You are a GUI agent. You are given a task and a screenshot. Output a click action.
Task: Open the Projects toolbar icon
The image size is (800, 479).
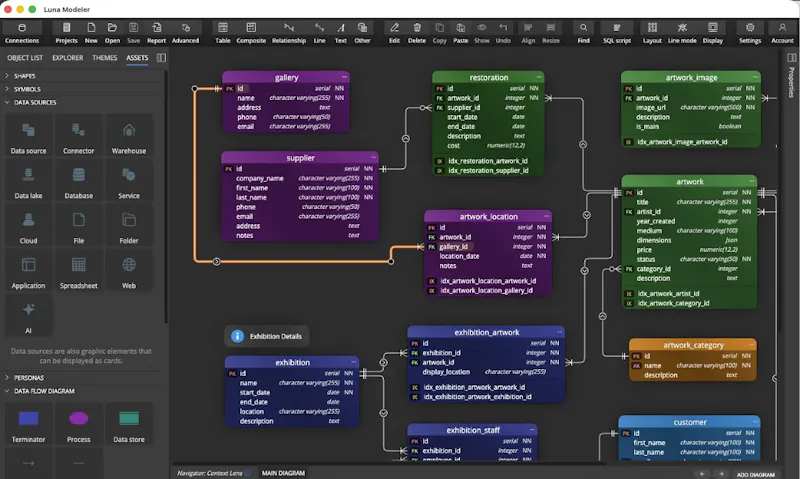tap(66, 33)
